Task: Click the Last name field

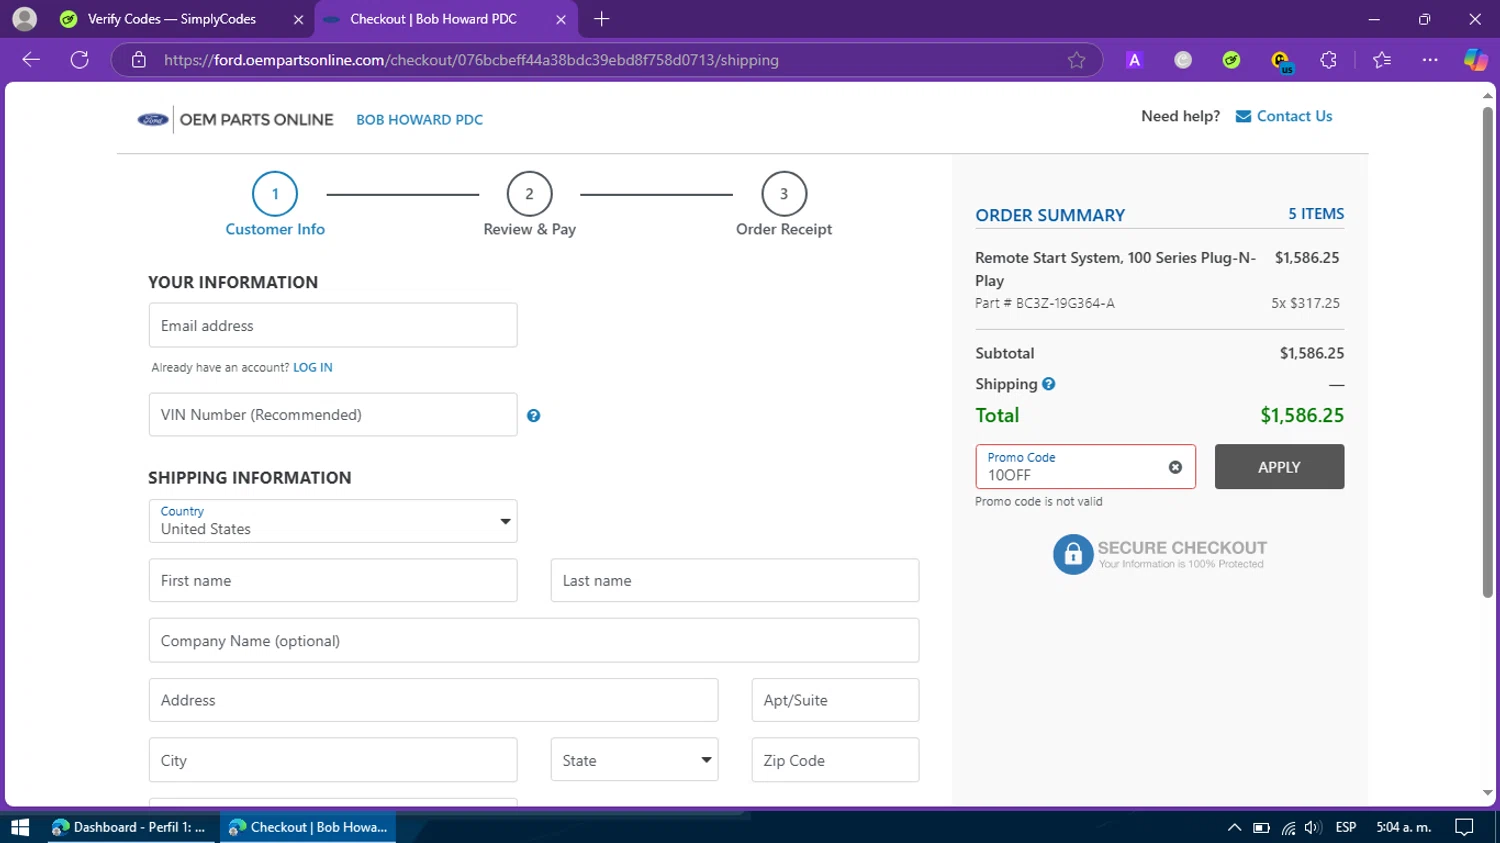Action: pyautogui.click(x=735, y=580)
